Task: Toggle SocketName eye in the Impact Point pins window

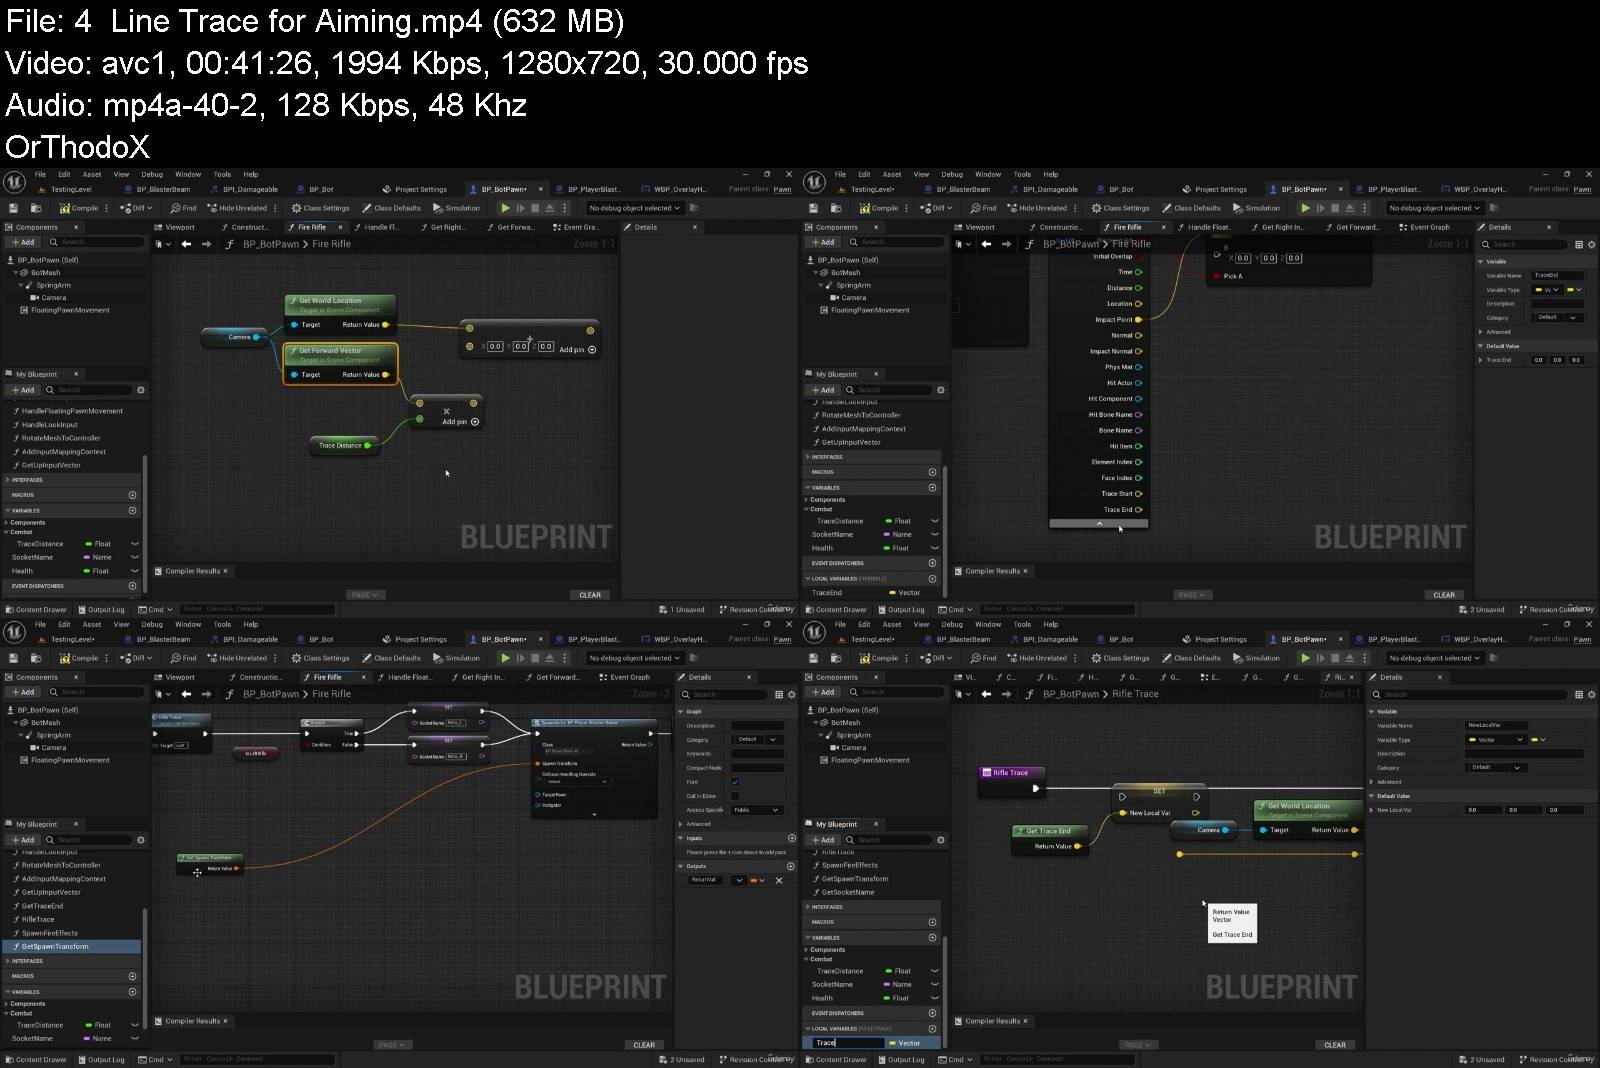Action: pos(934,534)
